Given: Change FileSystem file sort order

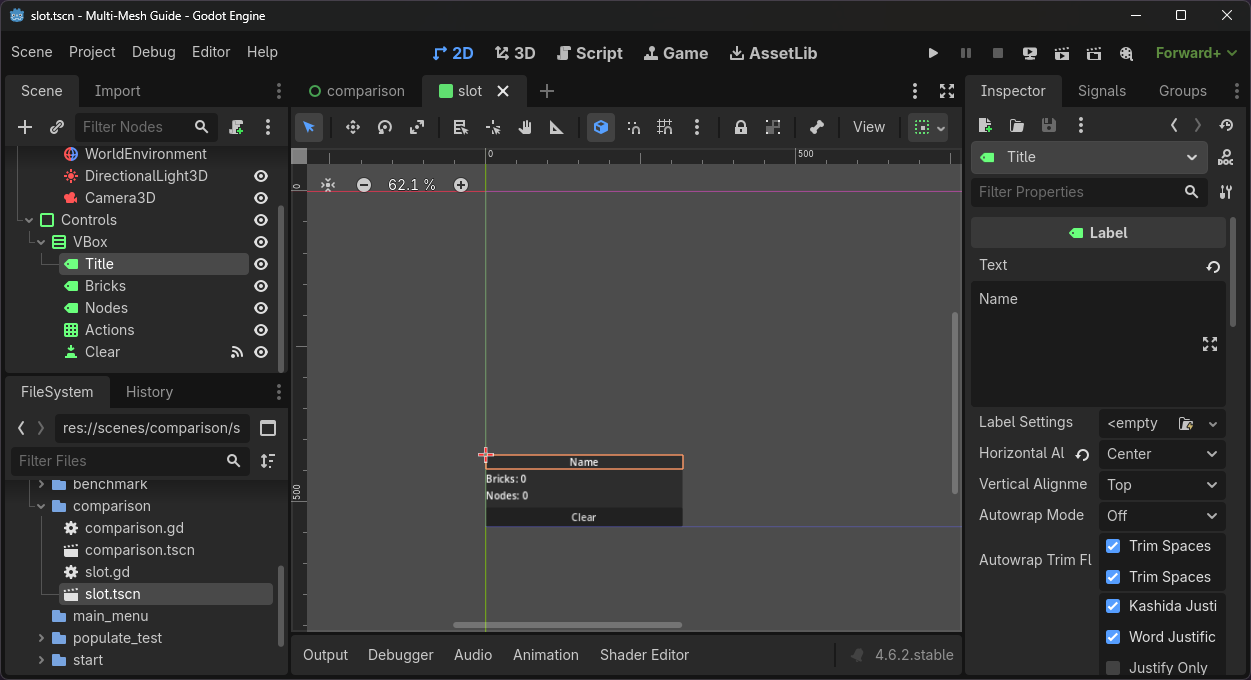Looking at the screenshot, I should (x=268, y=461).
